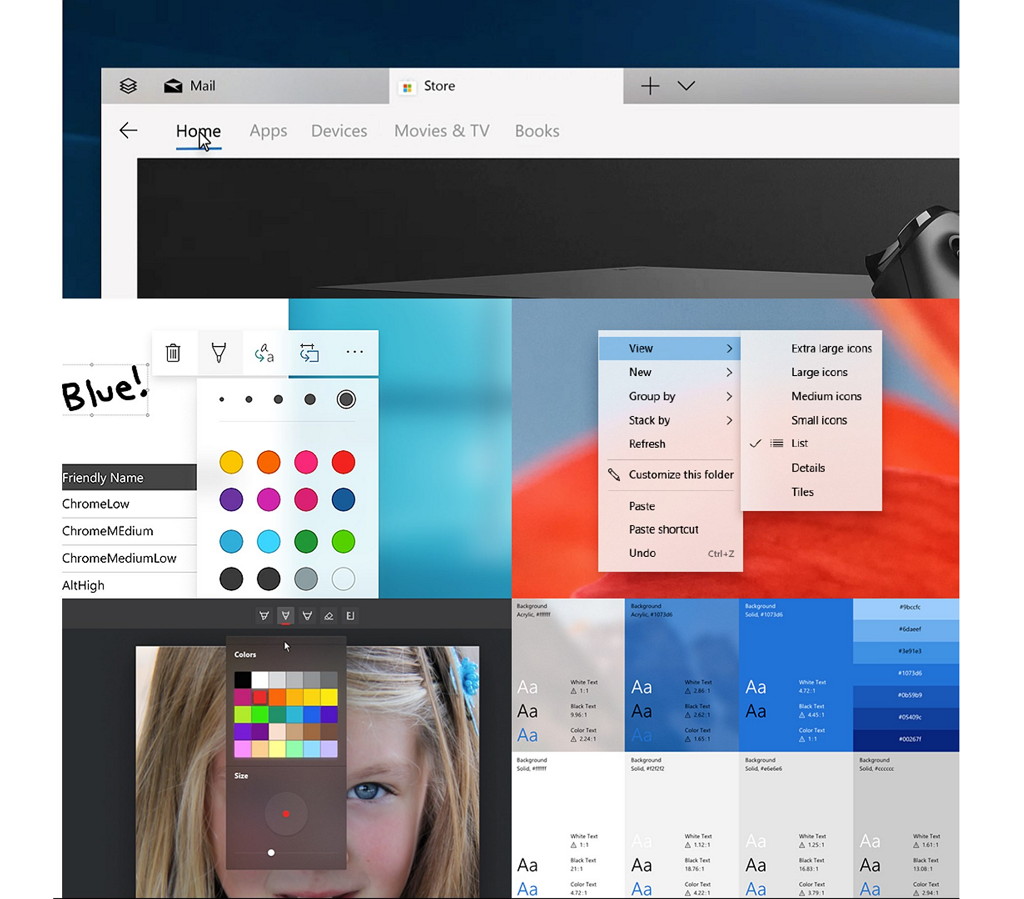Open the Movies & TV tab

click(x=441, y=131)
